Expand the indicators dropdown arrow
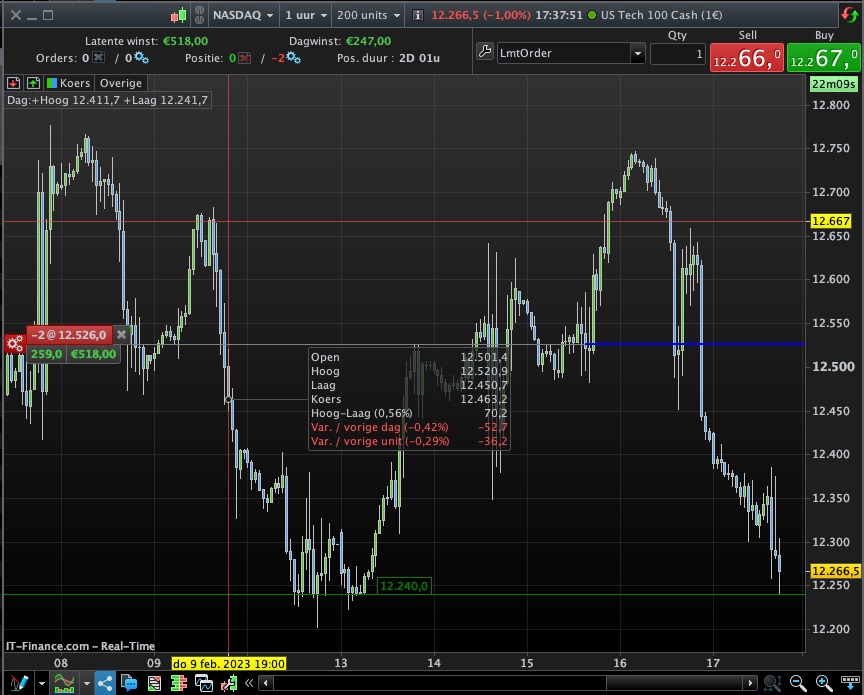The height and width of the screenshot is (695, 864). (87, 684)
